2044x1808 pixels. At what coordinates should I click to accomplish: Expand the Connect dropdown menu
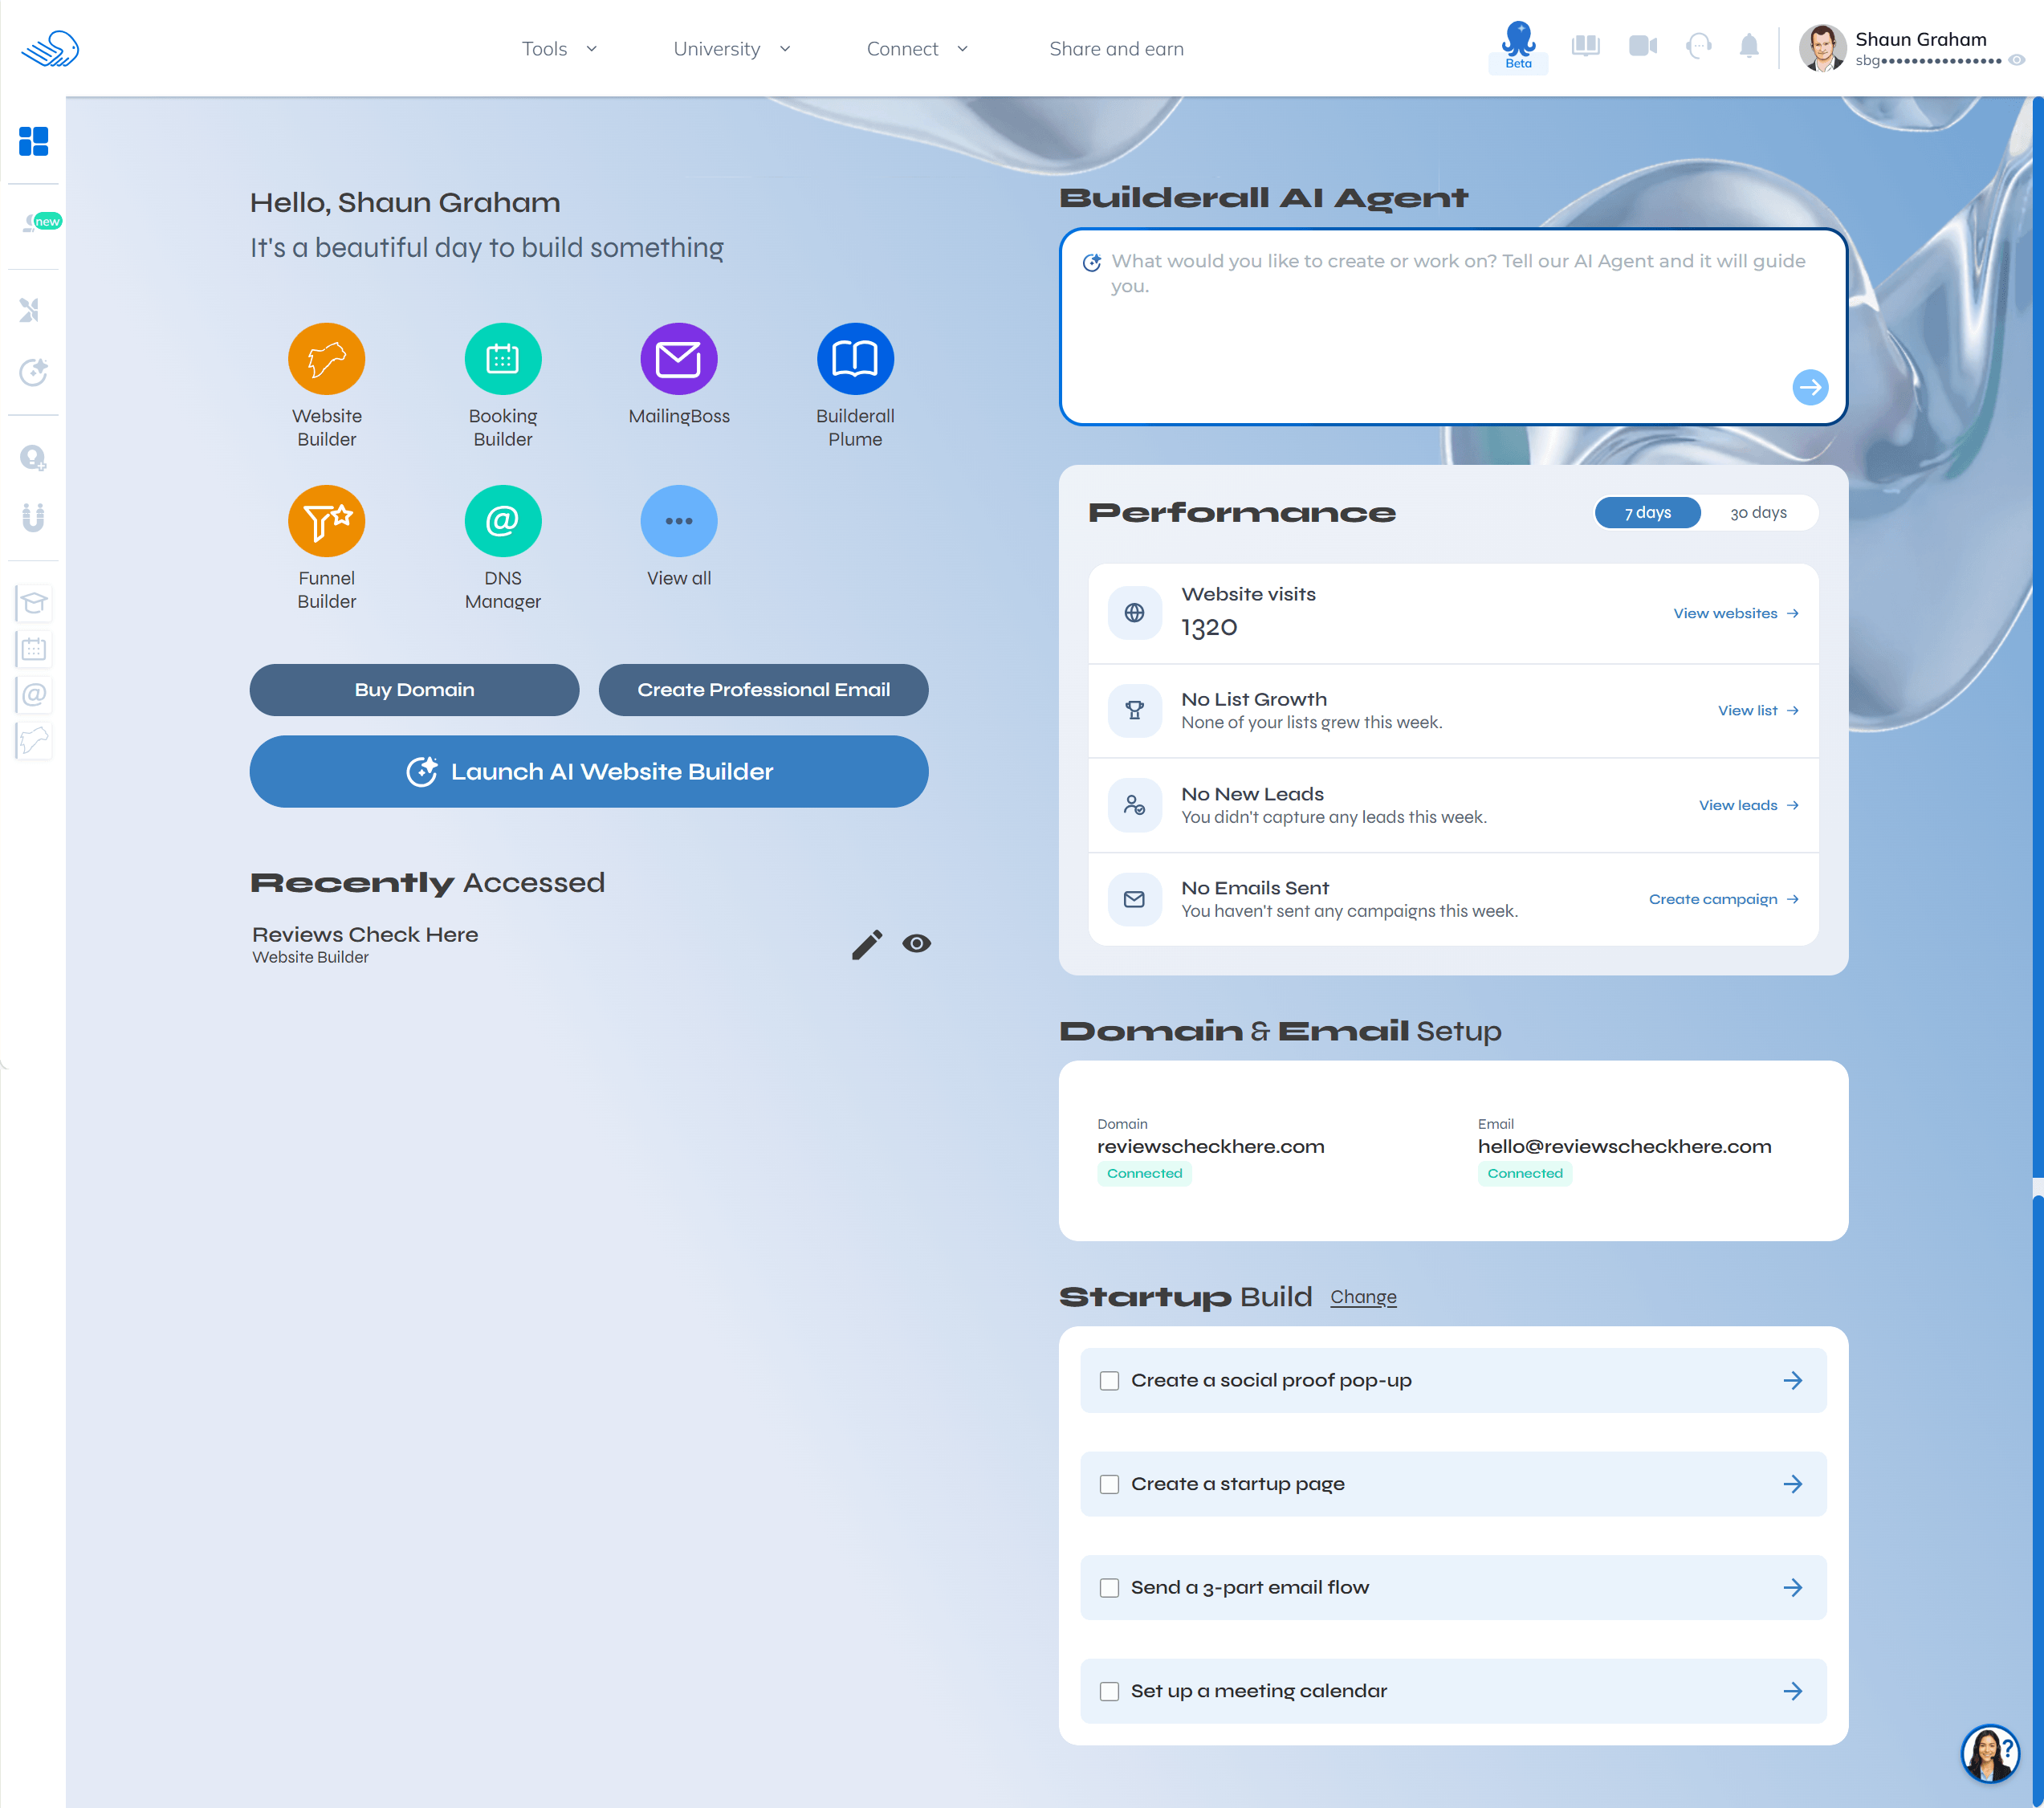[917, 49]
